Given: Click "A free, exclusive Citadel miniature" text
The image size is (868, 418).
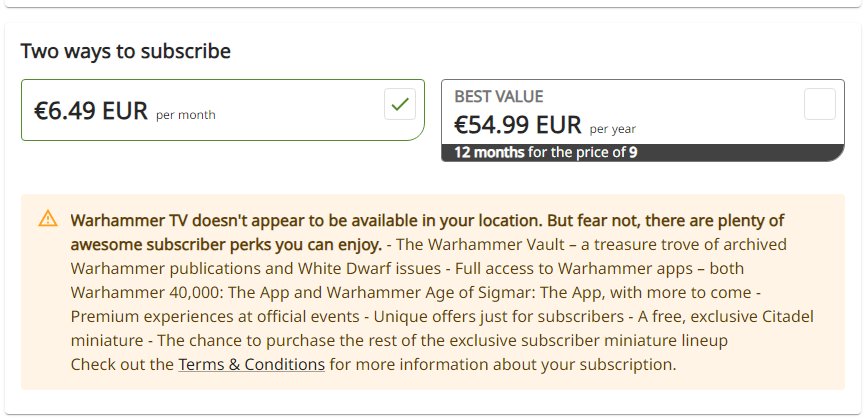Looking at the screenshot, I should tap(728, 316).
